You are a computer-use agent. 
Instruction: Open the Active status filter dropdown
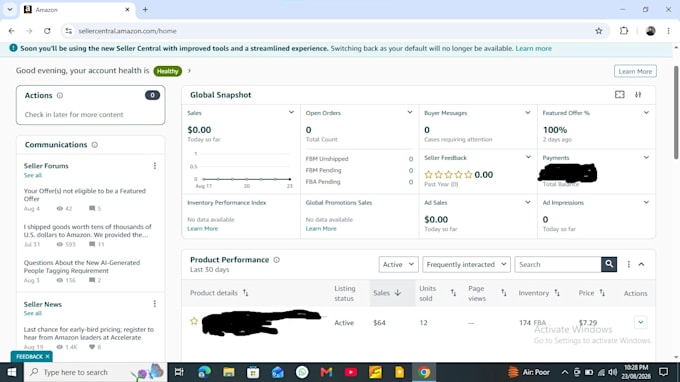(x=398, y=264)
